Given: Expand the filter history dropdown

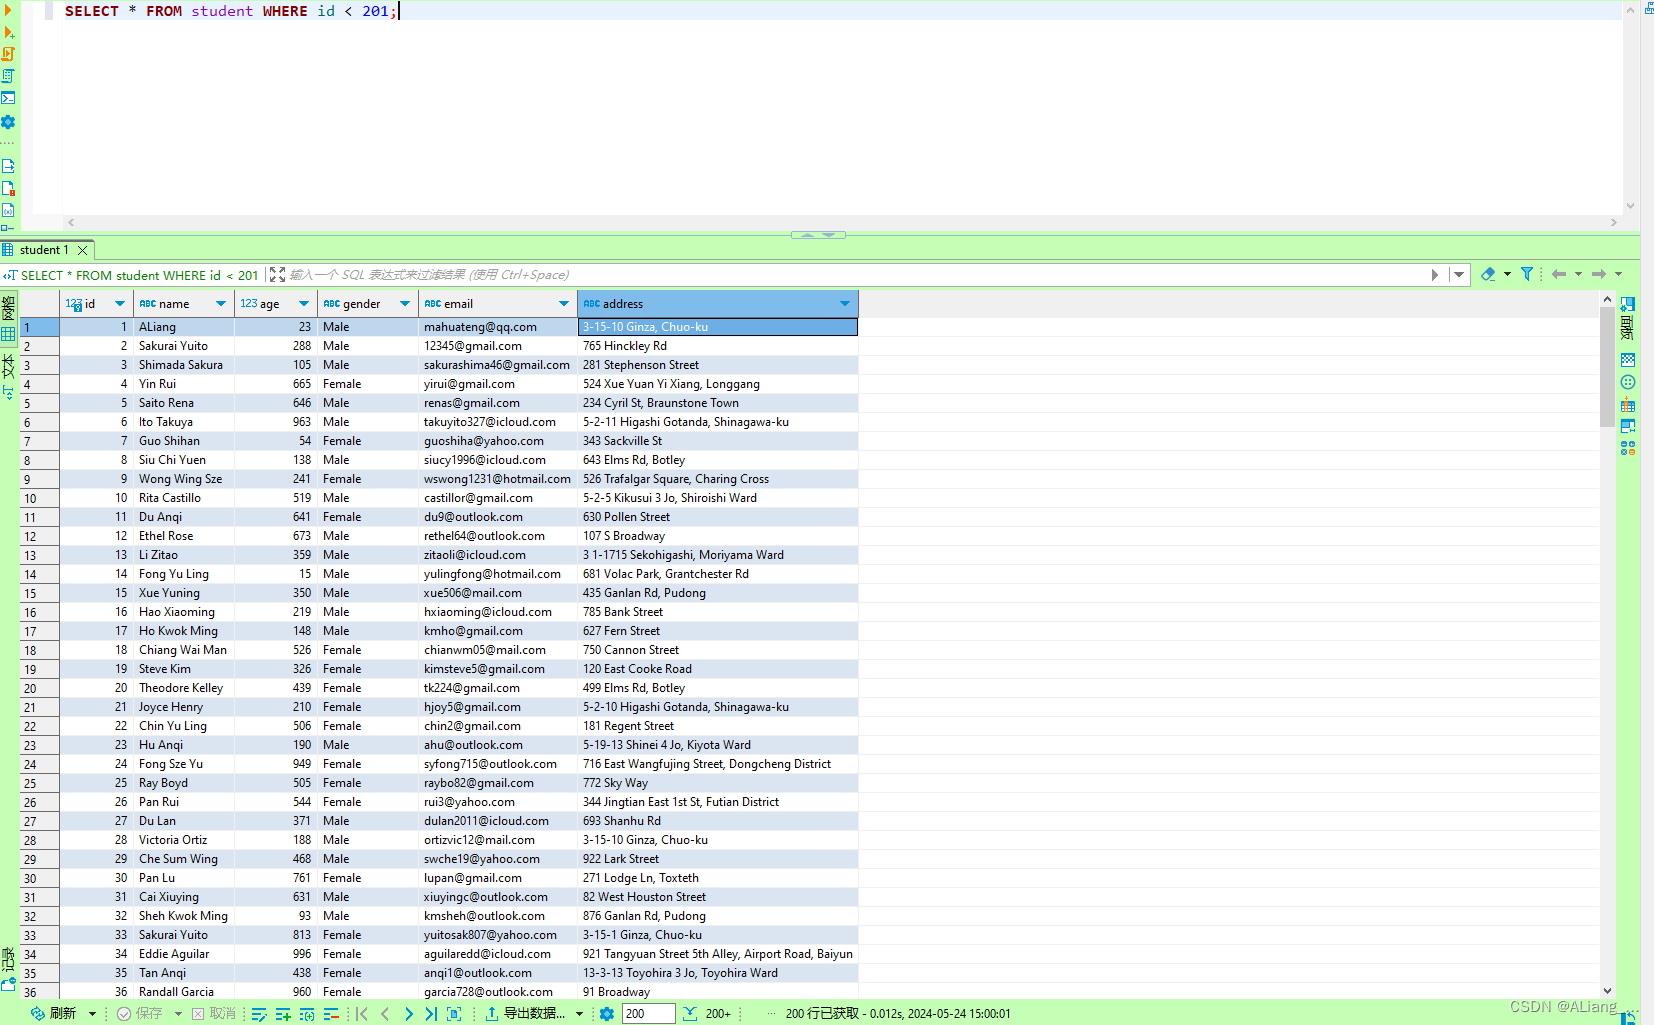Looking at the screenshot, I should pos(1459,275).
